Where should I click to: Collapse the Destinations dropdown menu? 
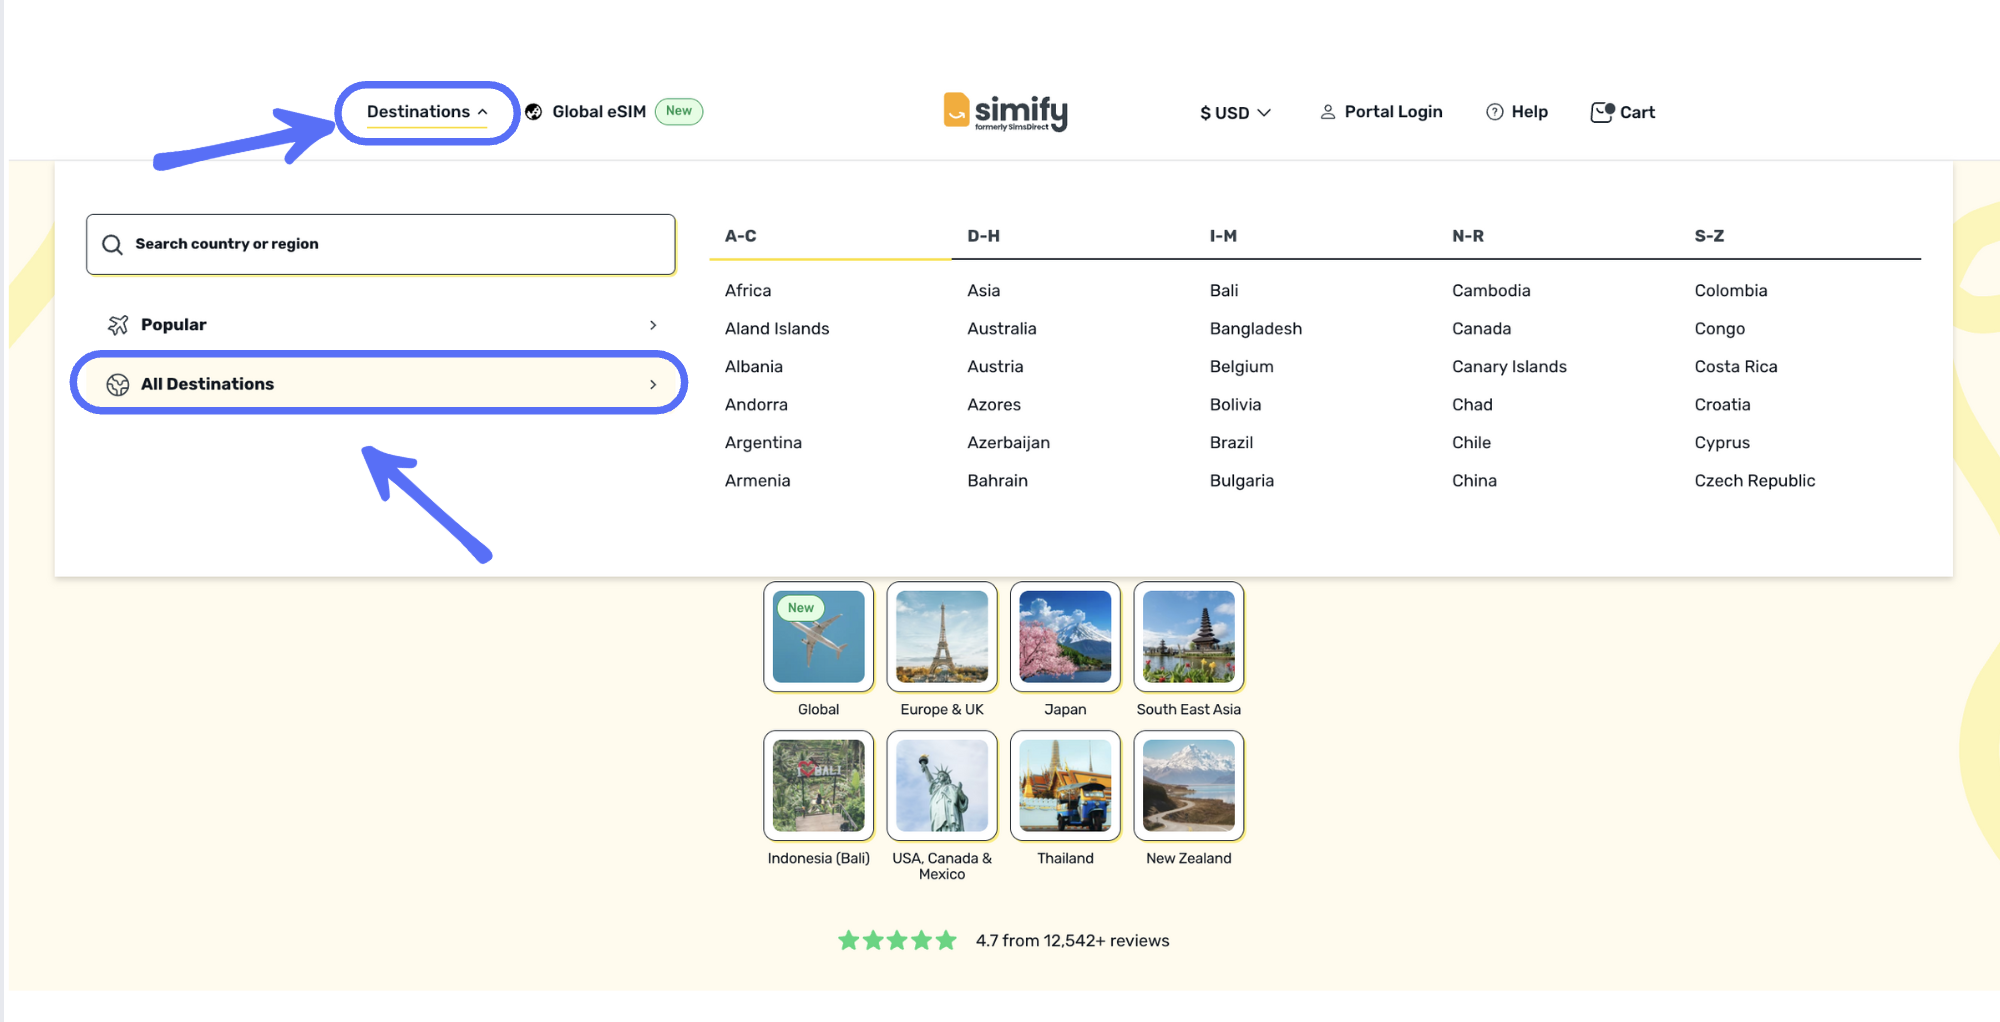pos(427,112)
